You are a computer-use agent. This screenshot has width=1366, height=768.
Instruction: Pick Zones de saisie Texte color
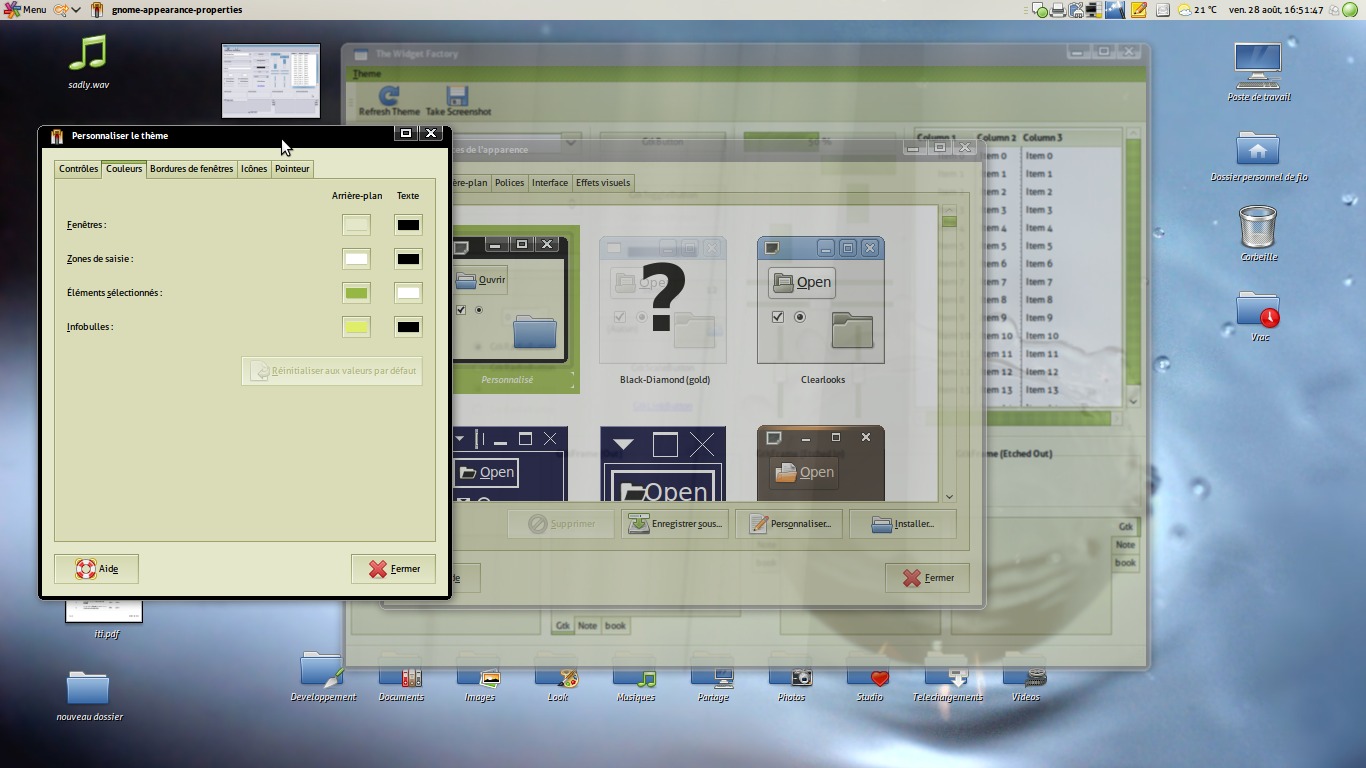pyautogui.click(x=408, y=259)
